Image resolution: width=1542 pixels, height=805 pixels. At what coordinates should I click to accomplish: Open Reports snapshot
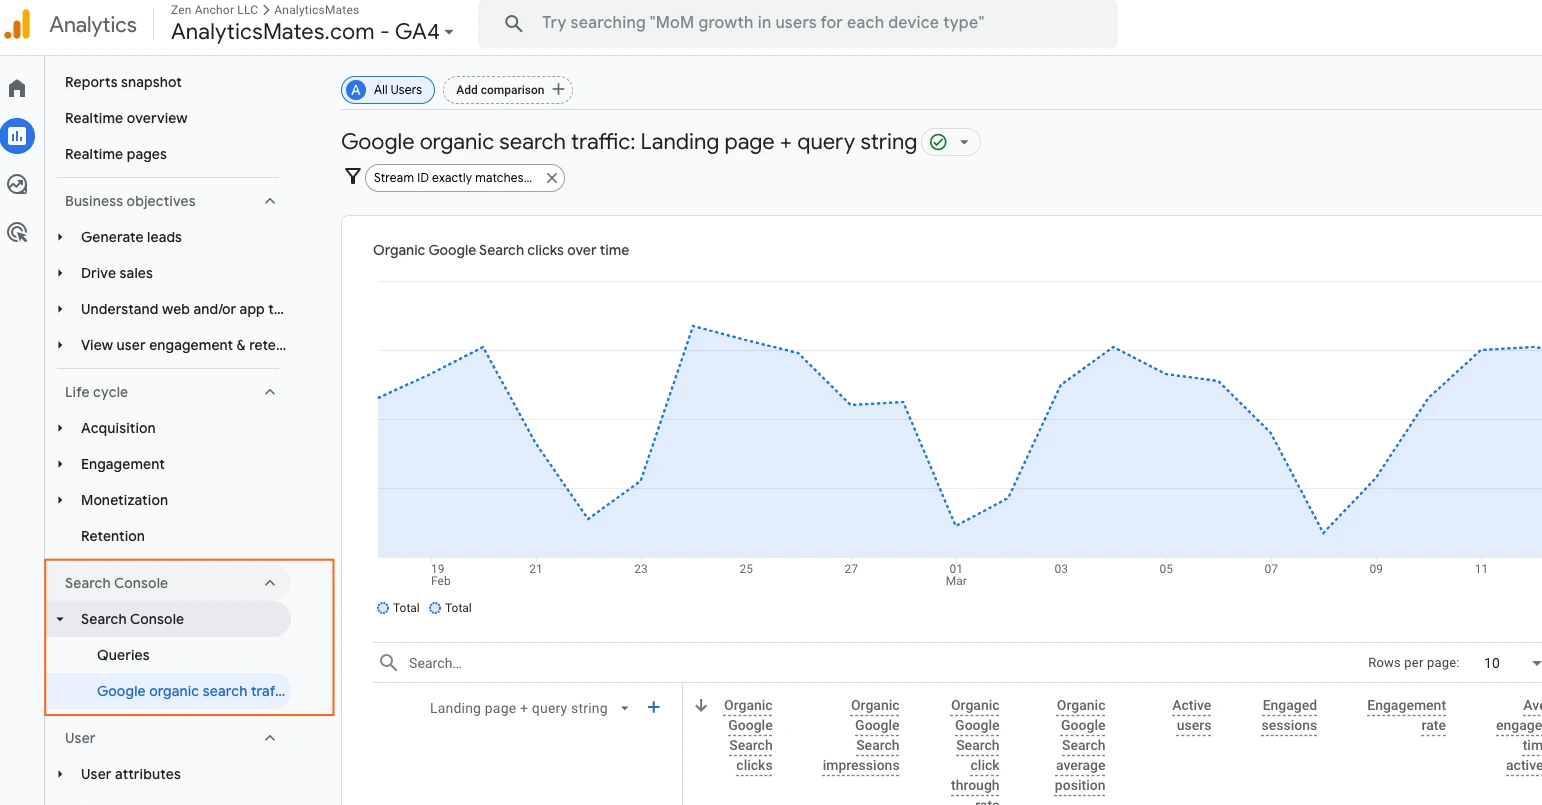coord(123,82)
